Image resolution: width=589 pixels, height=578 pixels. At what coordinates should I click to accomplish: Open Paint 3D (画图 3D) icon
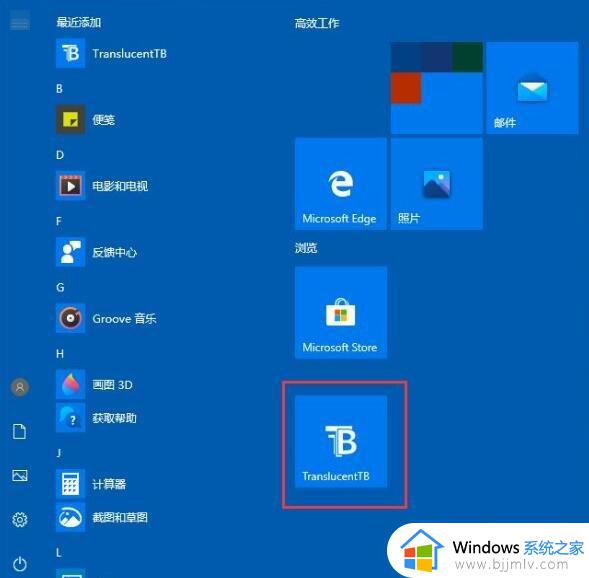pyautogui.click(x=70, y=384)
